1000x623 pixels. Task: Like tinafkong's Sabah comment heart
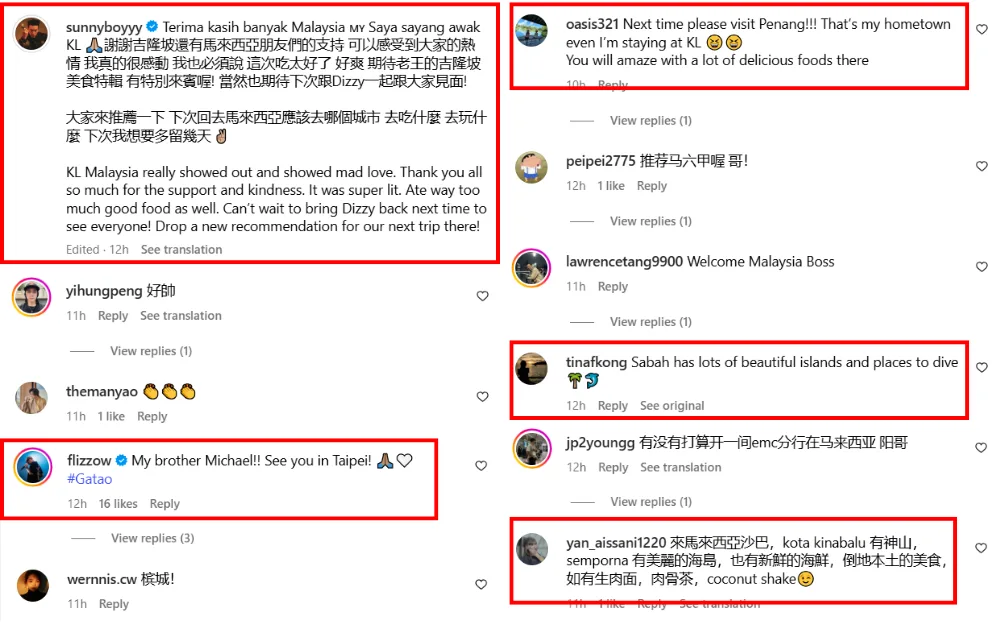point(982,367)
